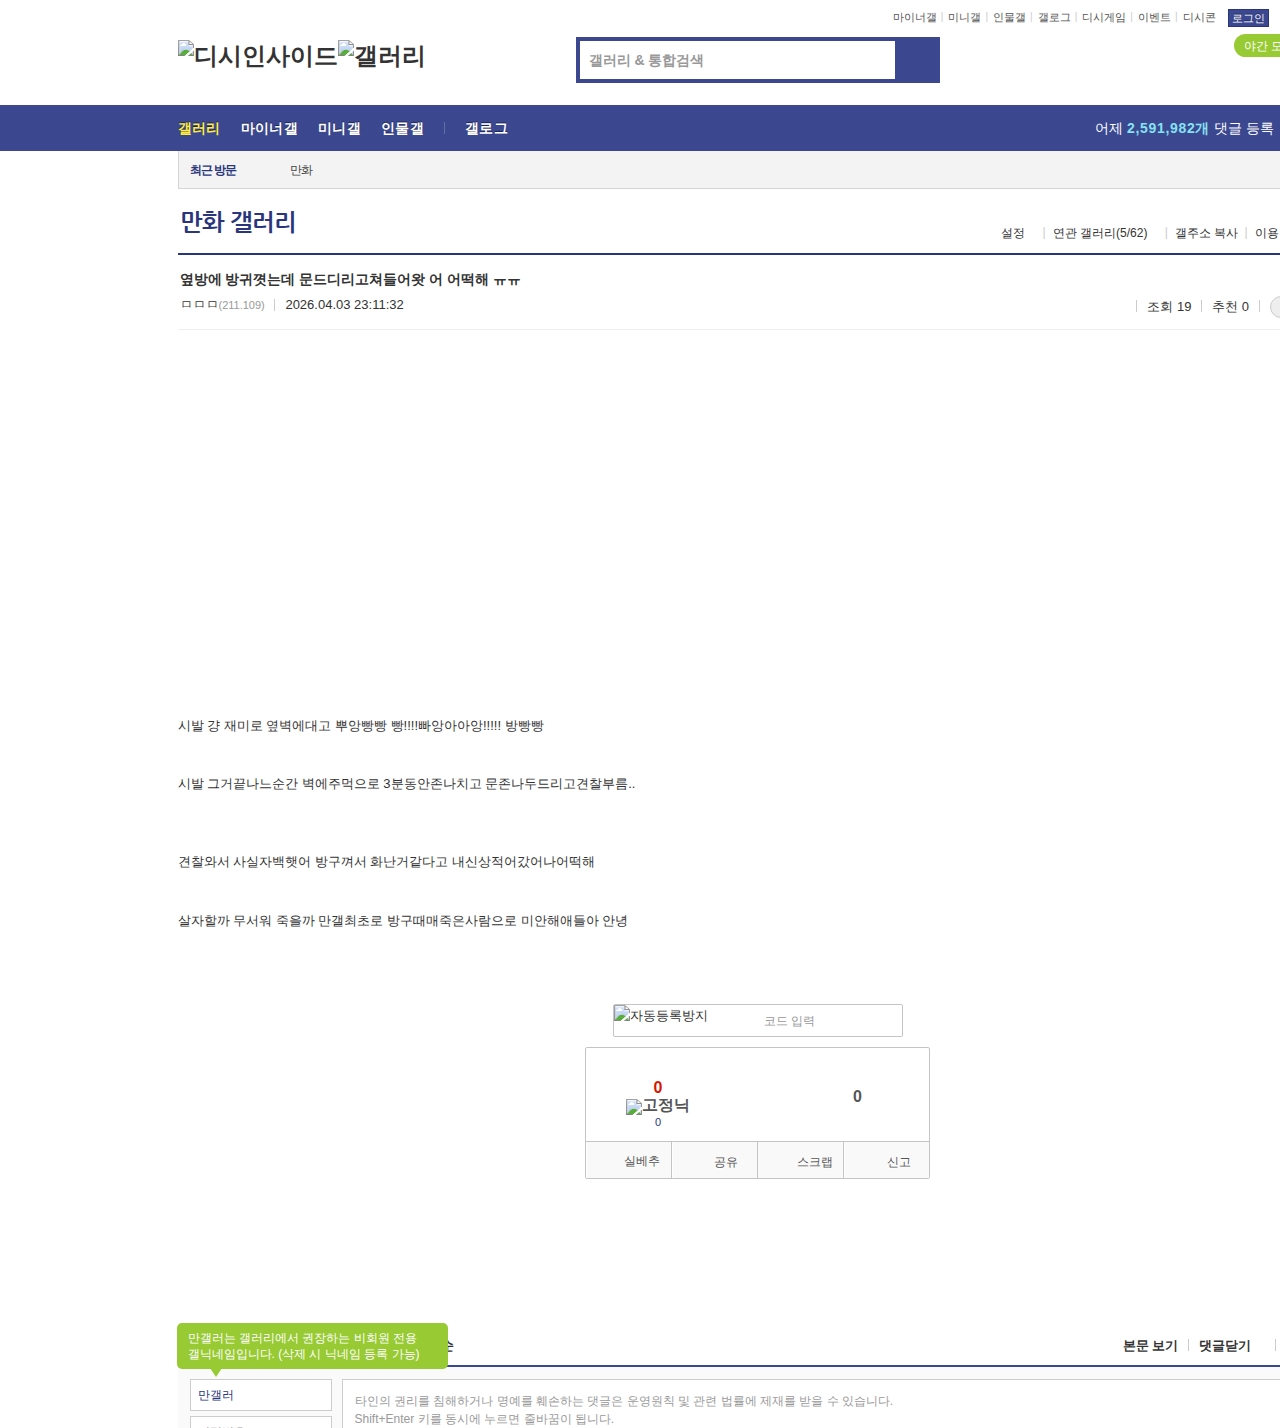The image size is (1280, 1428).
Task: Switch to 미니갤 in the blue navigation bar
Action: [339, 128]
